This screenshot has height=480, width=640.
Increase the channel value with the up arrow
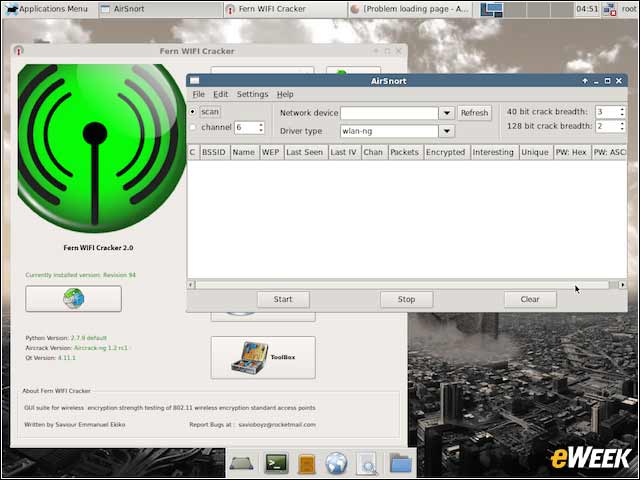pyautogui.click(x=261, y=124)
